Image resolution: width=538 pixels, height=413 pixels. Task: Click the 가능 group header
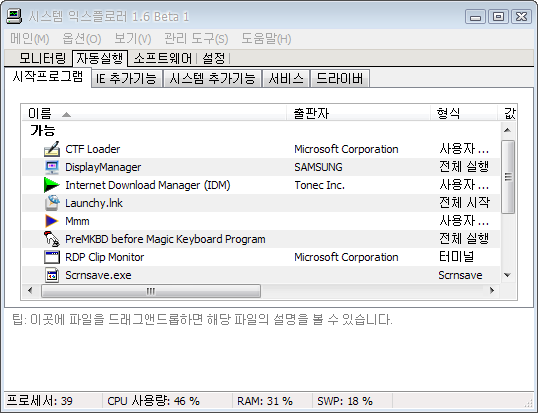tap(43, 130)
